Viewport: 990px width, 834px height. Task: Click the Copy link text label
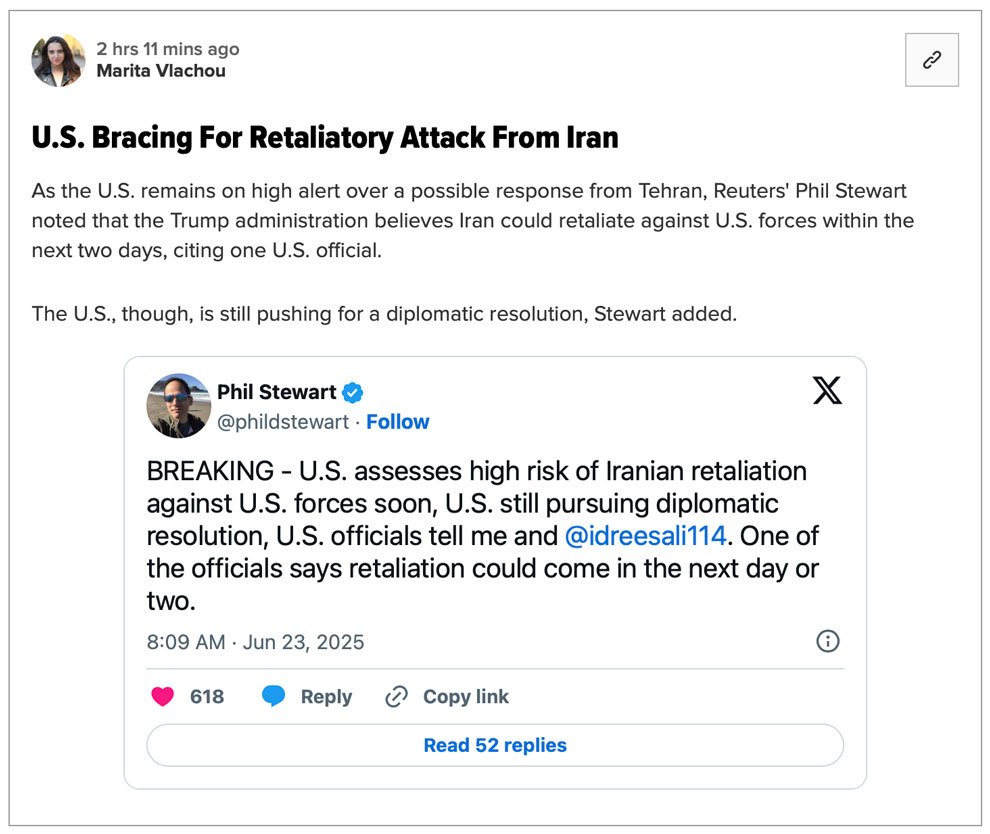[466, 696]
